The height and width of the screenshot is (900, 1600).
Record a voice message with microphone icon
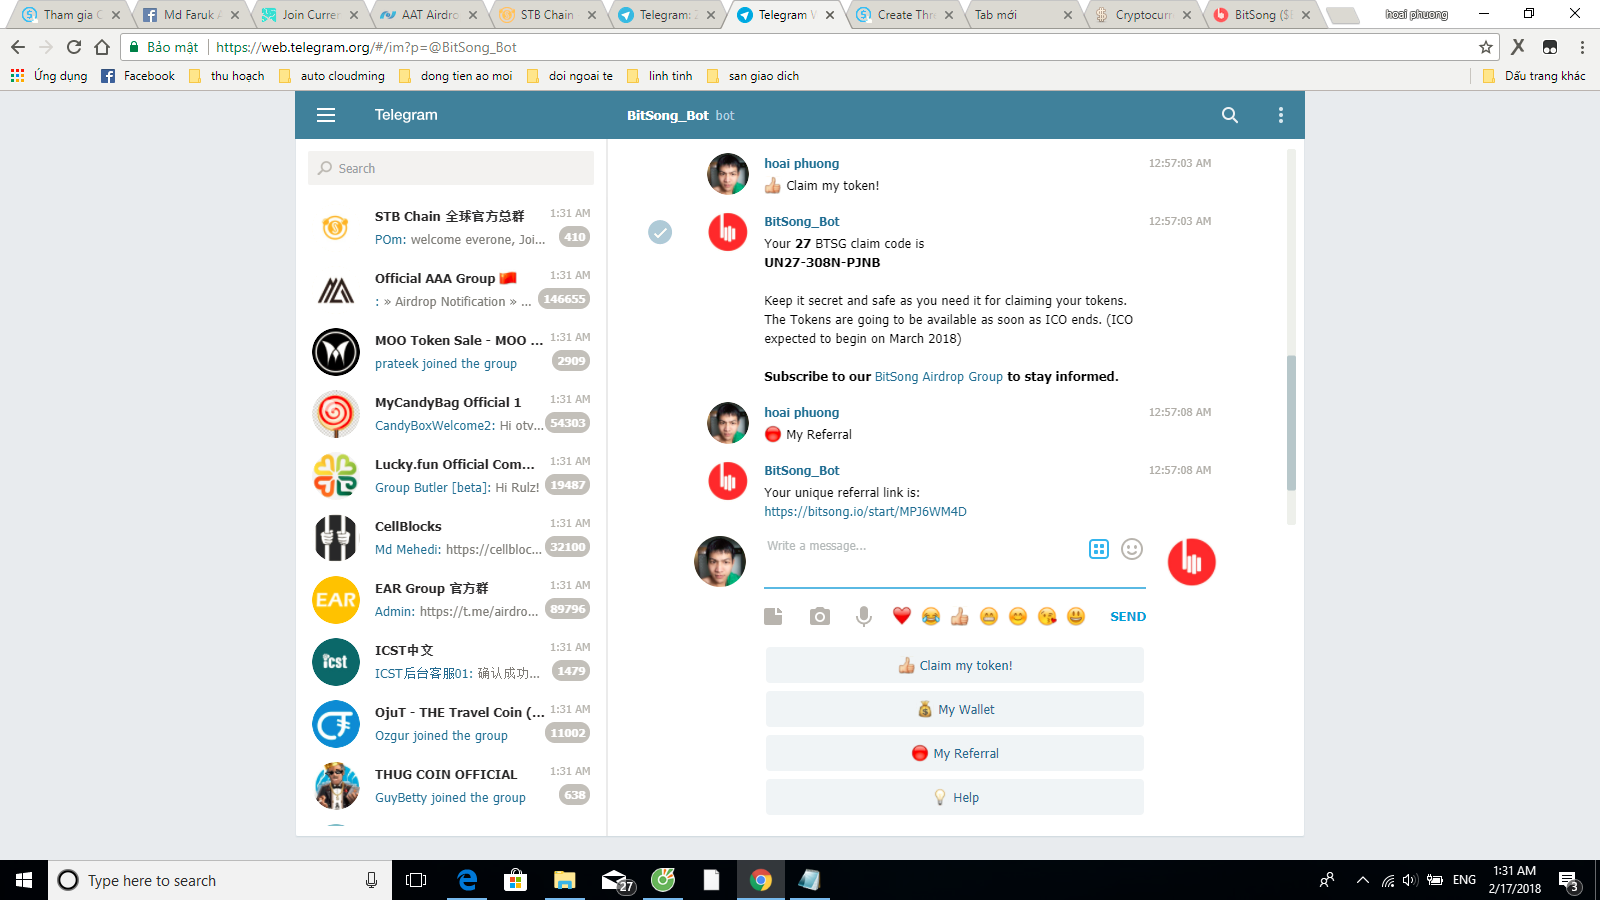click(x=864, y=616)
